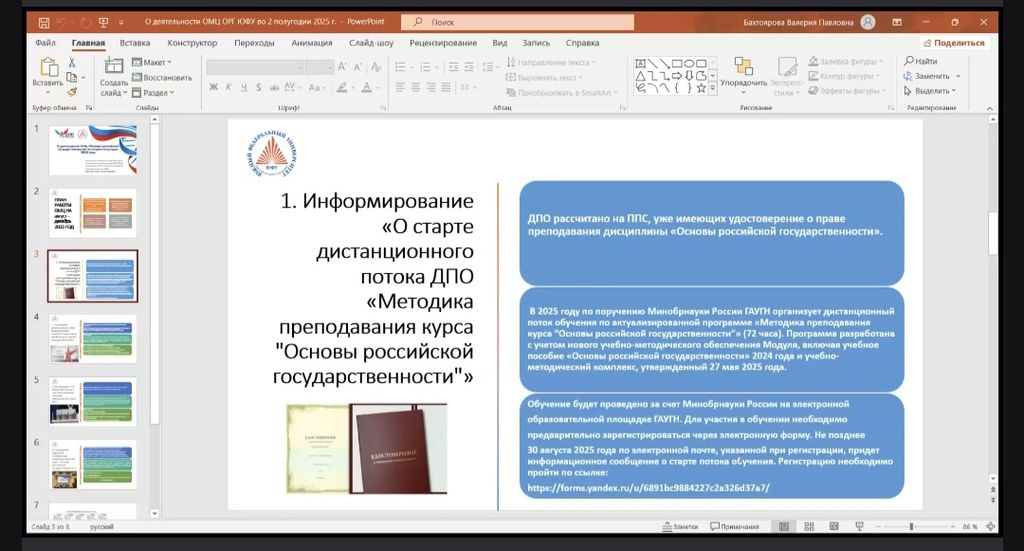
Task: Select slide 4 thumbnail in the panel
Action: (93, 339)
